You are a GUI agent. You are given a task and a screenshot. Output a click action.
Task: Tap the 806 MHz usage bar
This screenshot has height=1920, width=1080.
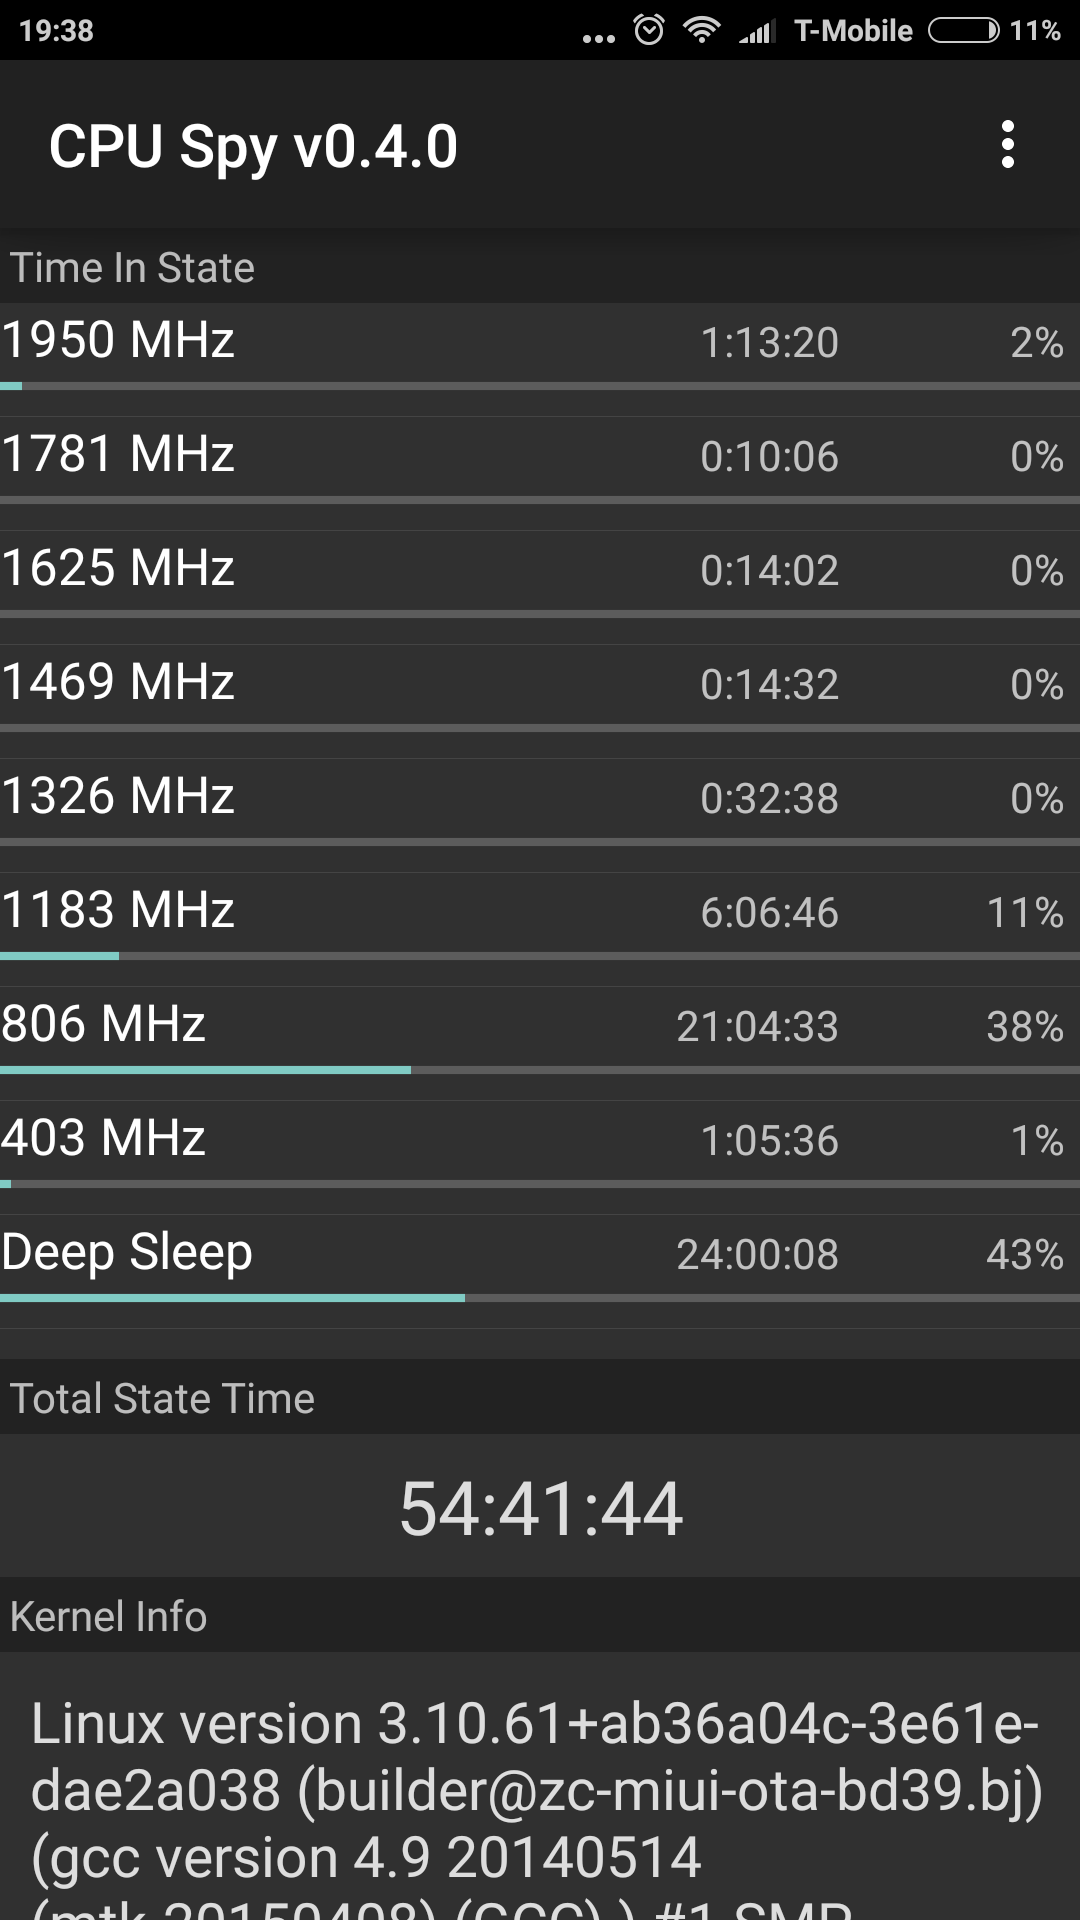tap(540, 1070)
